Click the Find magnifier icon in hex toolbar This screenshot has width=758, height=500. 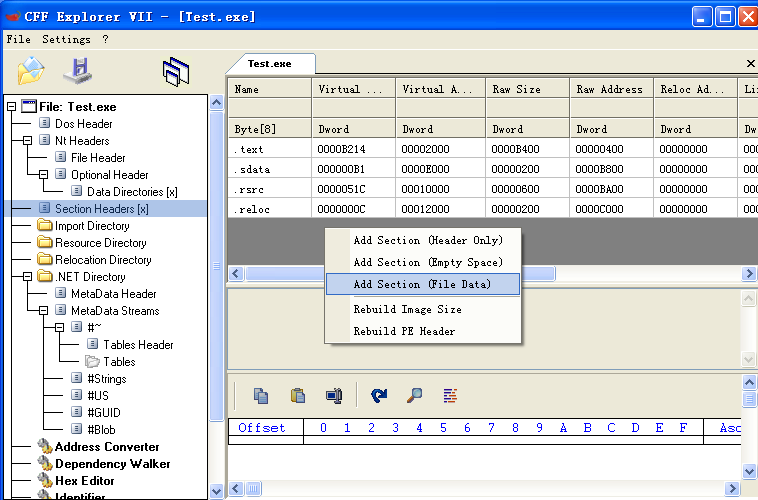click(414, 396)
